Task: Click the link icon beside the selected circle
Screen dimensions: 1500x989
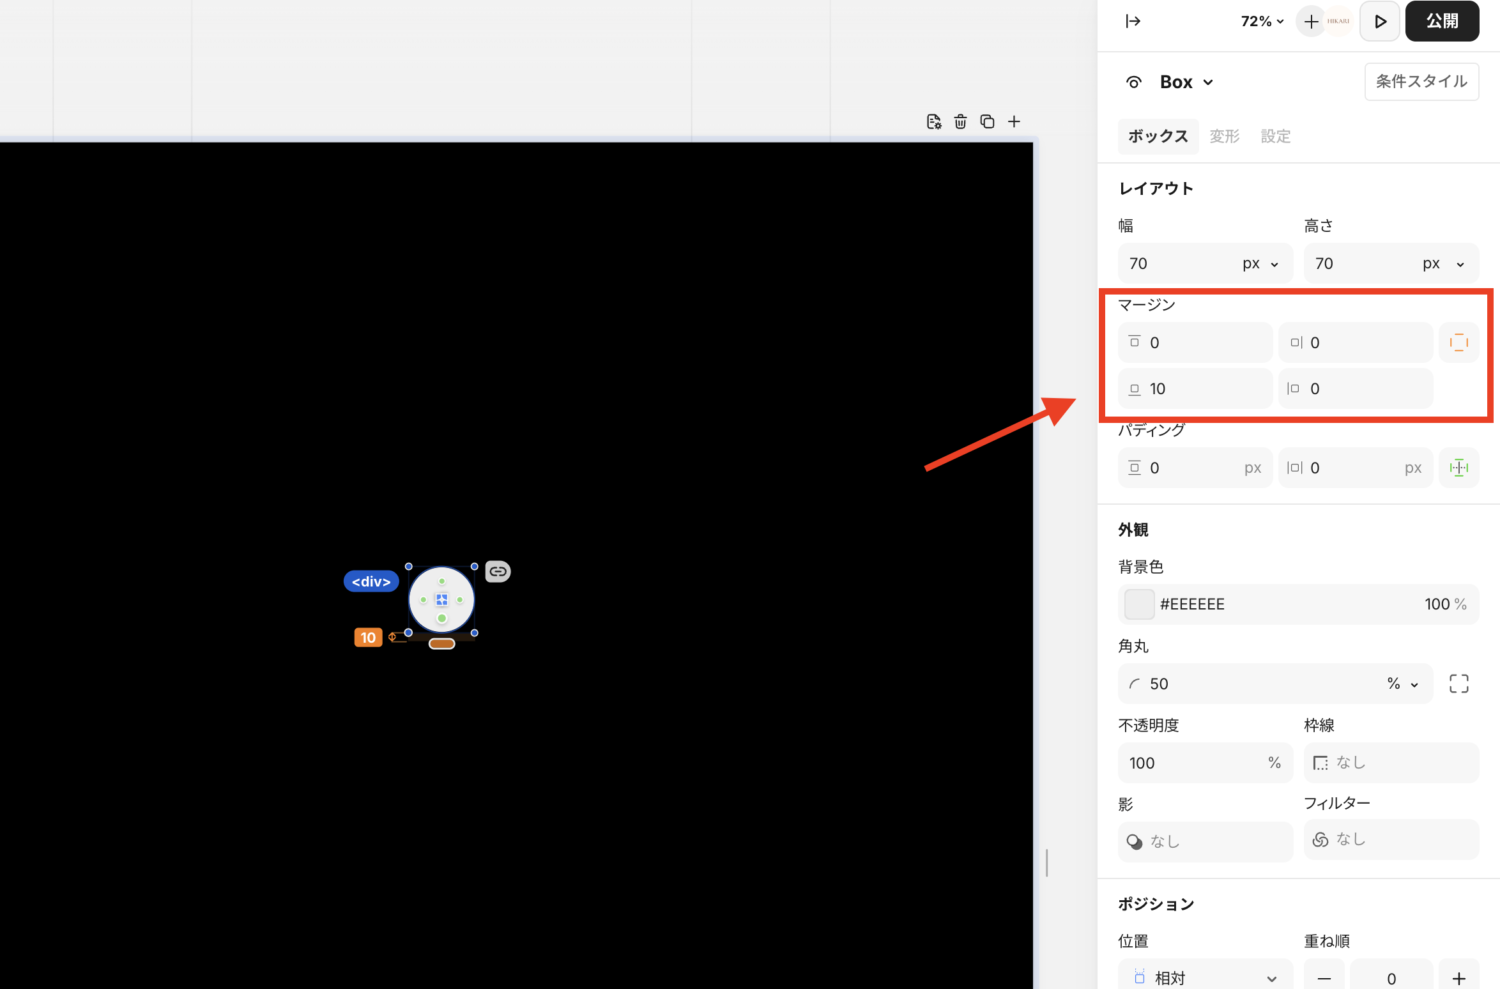Action: [498, 571]
